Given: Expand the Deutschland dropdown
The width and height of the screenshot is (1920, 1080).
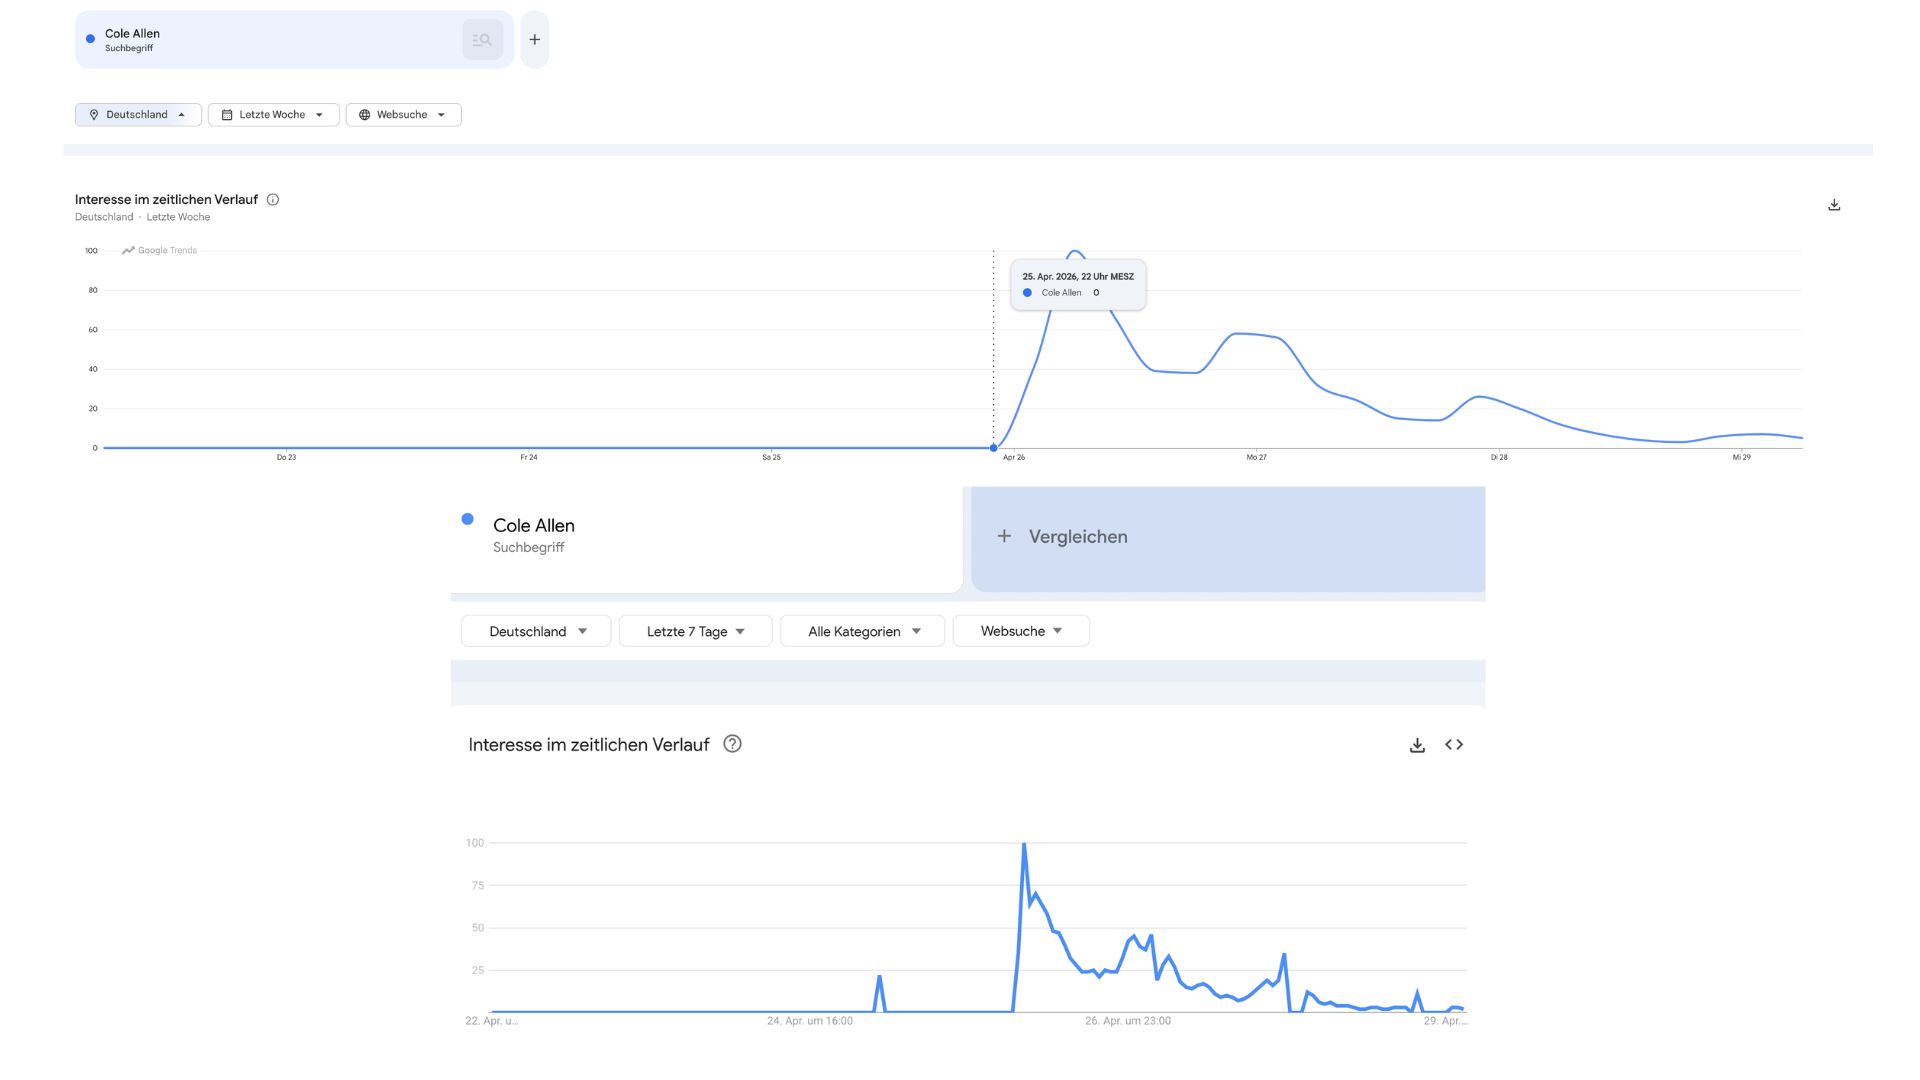Looking at the screenshot, I should [x=535, y=631].
